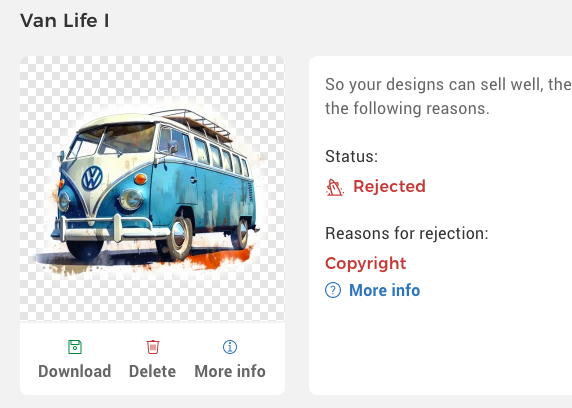Click the rejection explanation paragraph

[448, 96]
